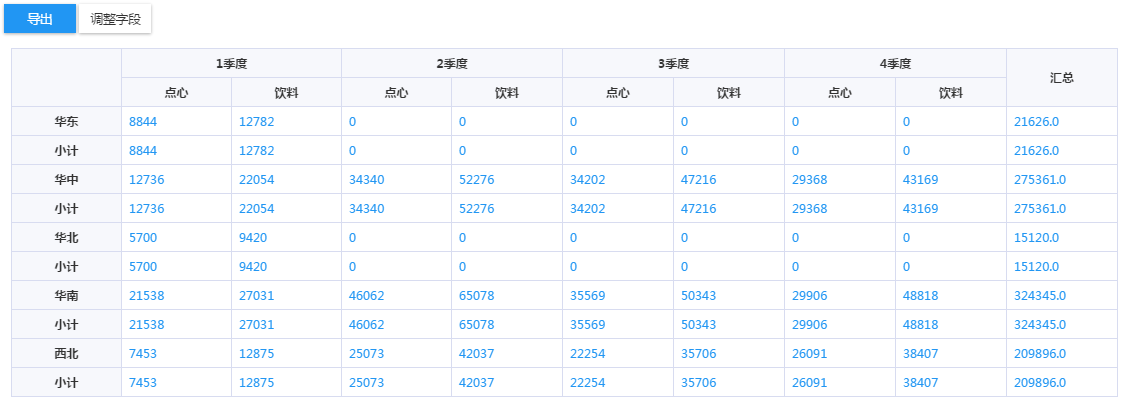Click 209896.0 in the bottom 小计 row
The height and width of the screenshot is (410, 1127).
[1042, 382]
